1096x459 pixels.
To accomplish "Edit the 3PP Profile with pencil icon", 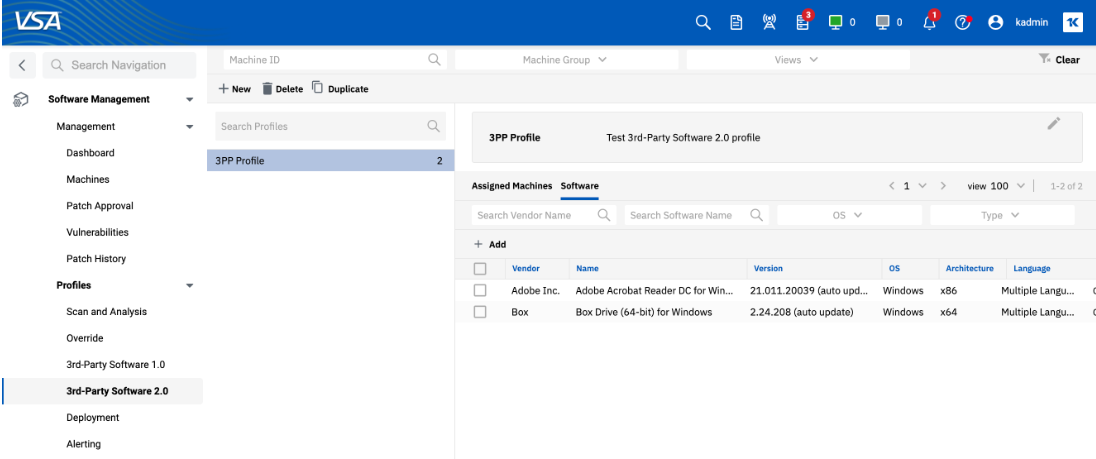I will coord(1054,124).
